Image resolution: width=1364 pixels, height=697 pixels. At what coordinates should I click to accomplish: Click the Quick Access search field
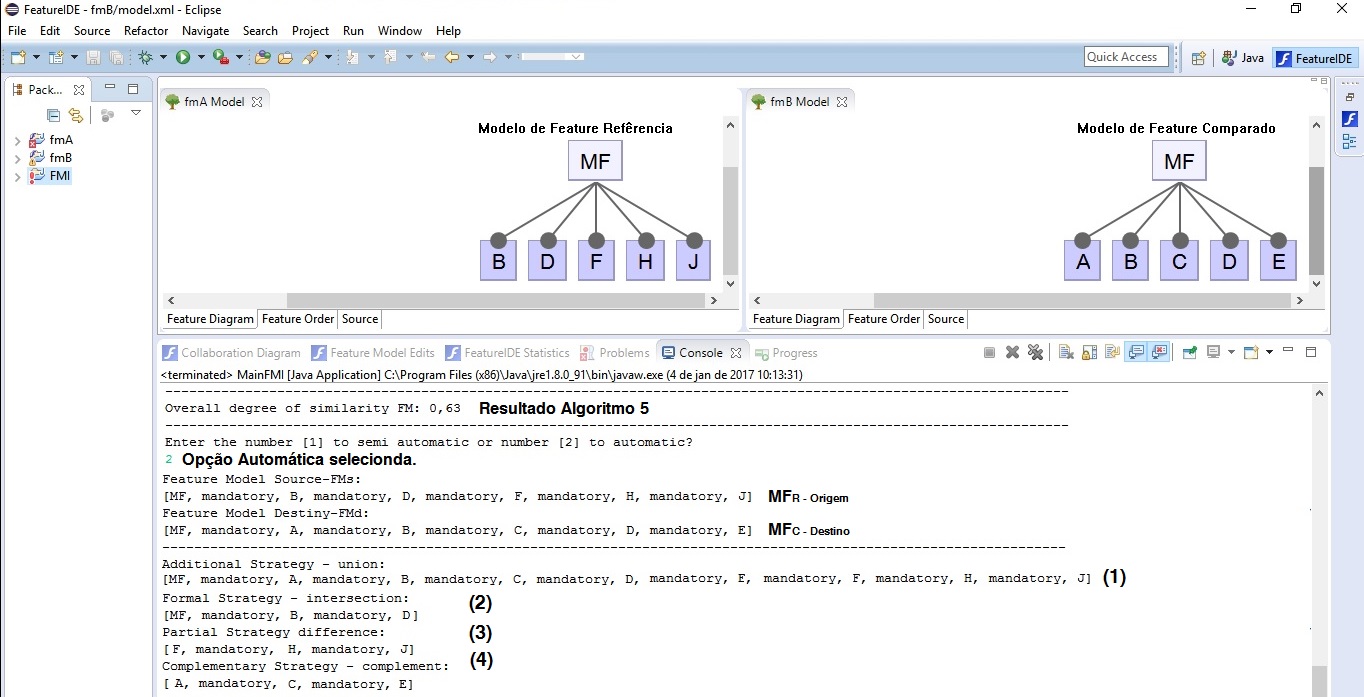tap(1126, 57)
